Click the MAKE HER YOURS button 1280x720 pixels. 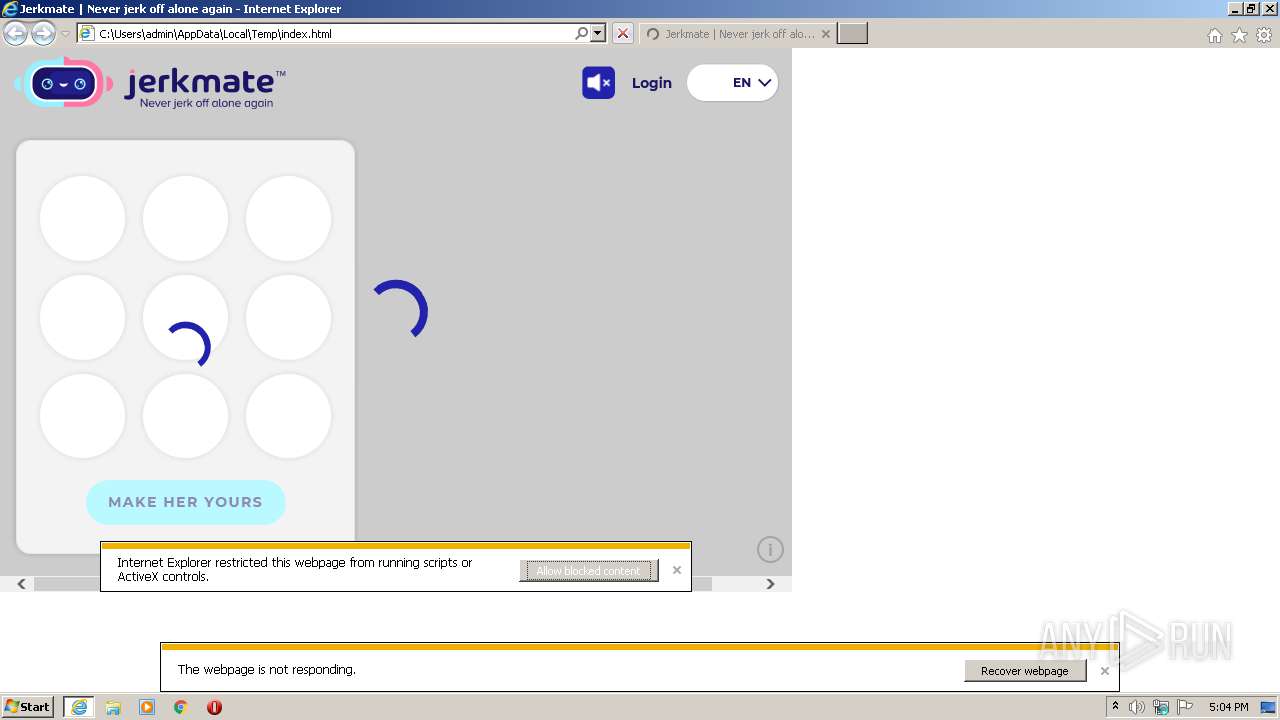(x=185, y=502)
